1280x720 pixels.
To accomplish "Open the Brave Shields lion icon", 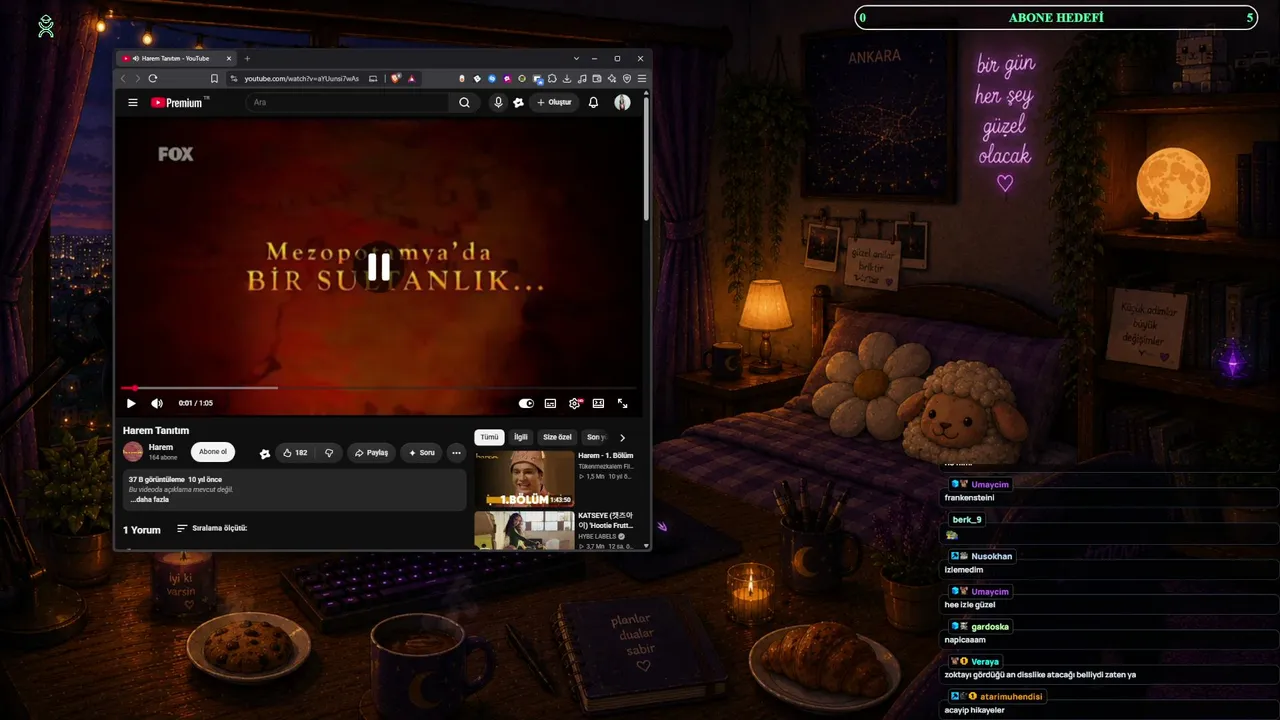I will tap(396, 78).
